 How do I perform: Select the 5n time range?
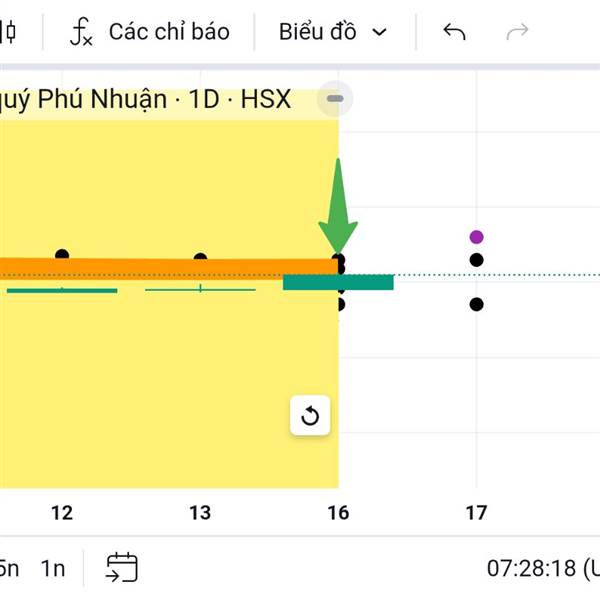[8, 568]
